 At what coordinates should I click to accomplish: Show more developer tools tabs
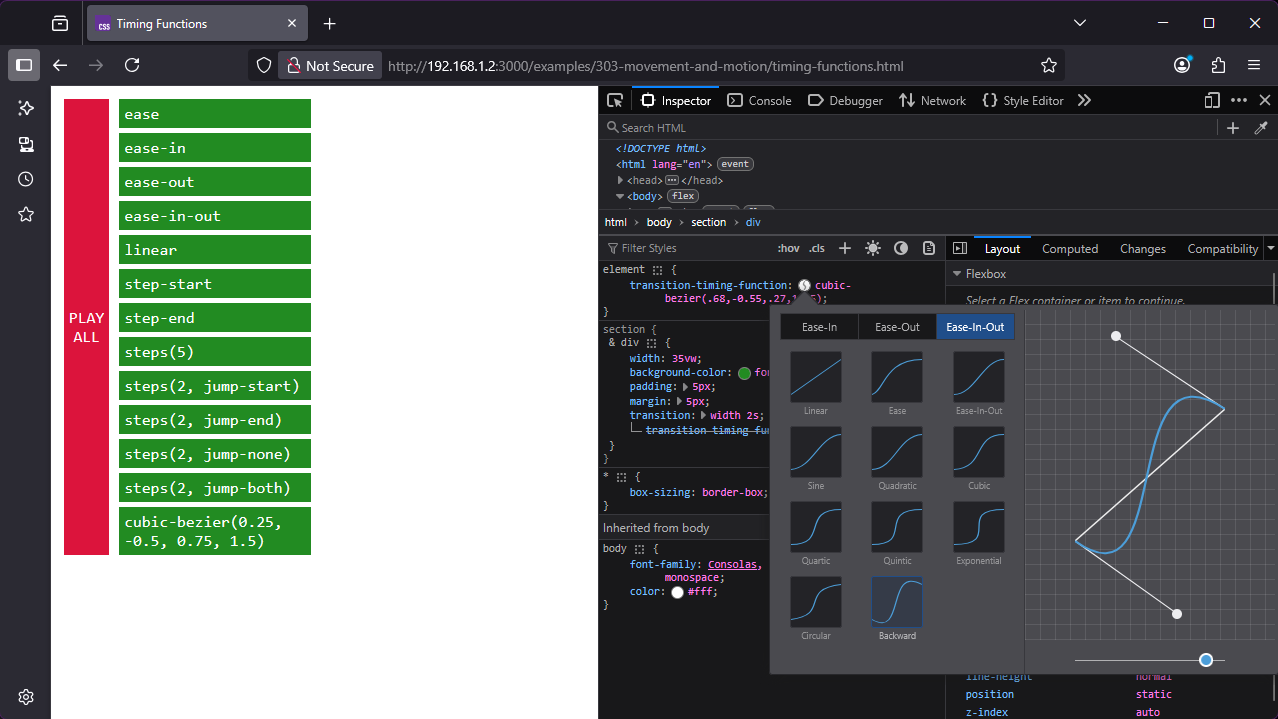[x=1084, y=100]
